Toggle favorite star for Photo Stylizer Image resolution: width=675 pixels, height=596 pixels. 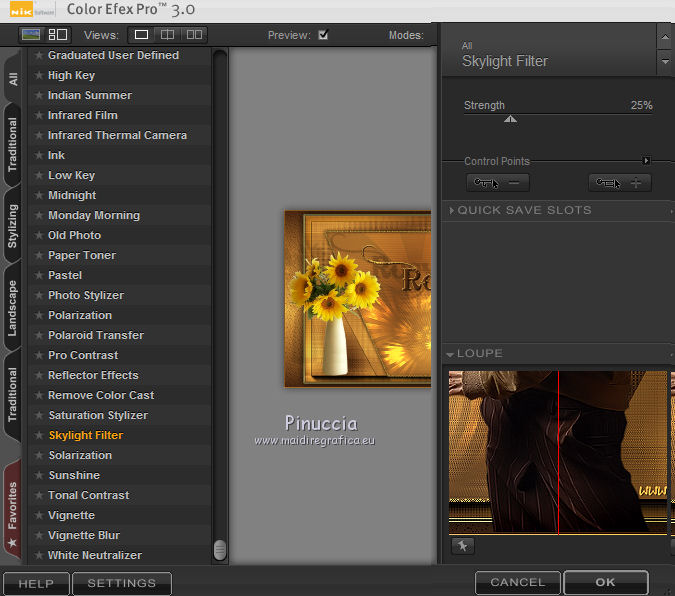point(39,295)
